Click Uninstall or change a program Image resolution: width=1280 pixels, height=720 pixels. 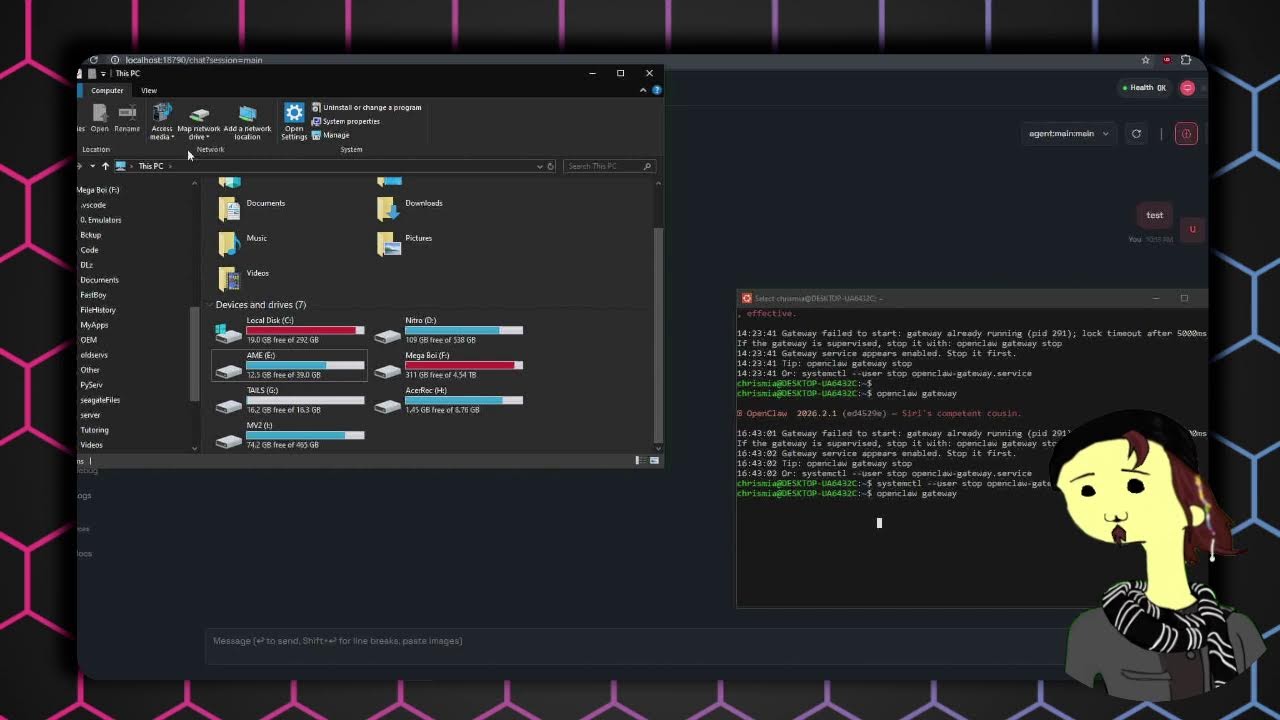click(x=366, y=107)
